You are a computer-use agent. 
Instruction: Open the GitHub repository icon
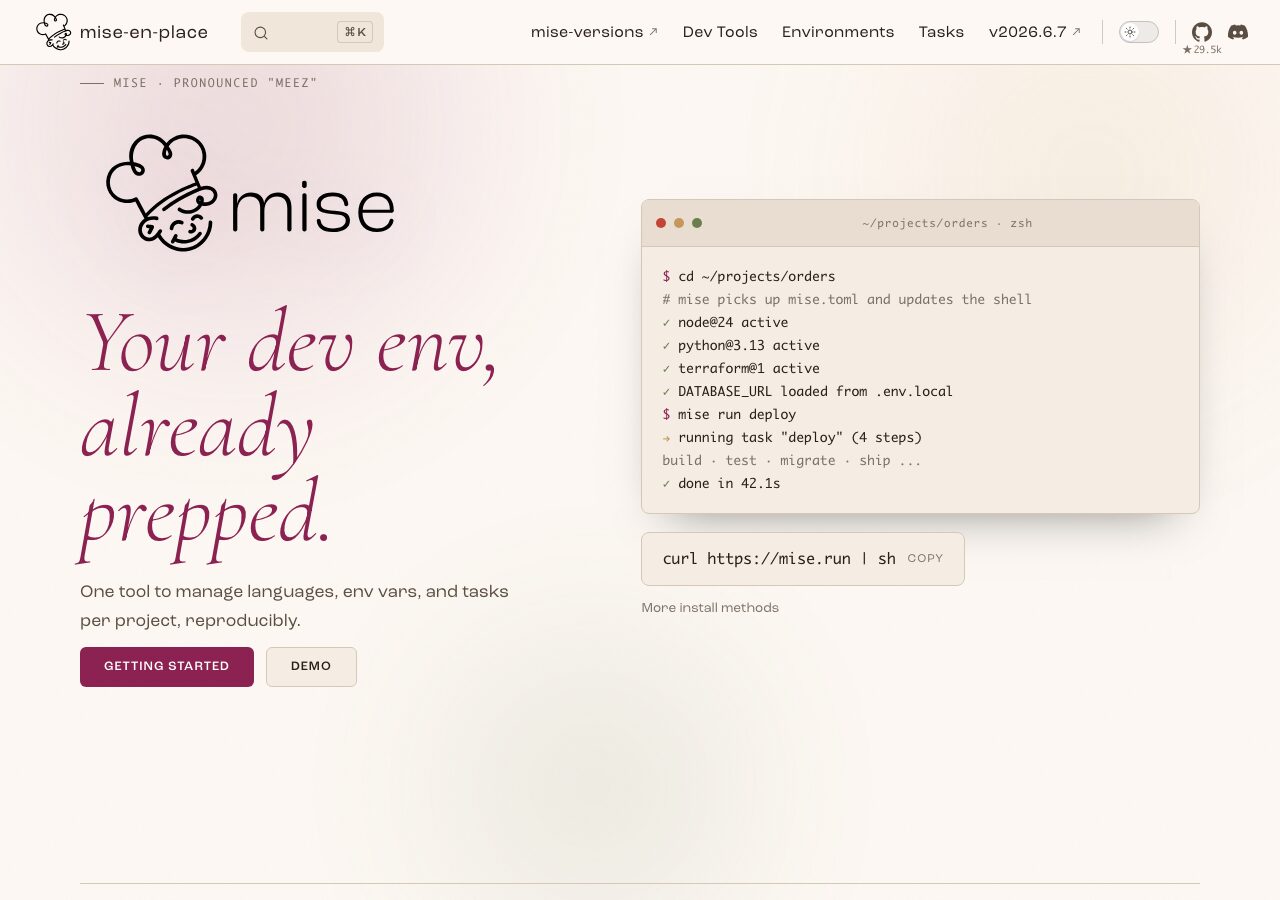[x=1202, y=32]
